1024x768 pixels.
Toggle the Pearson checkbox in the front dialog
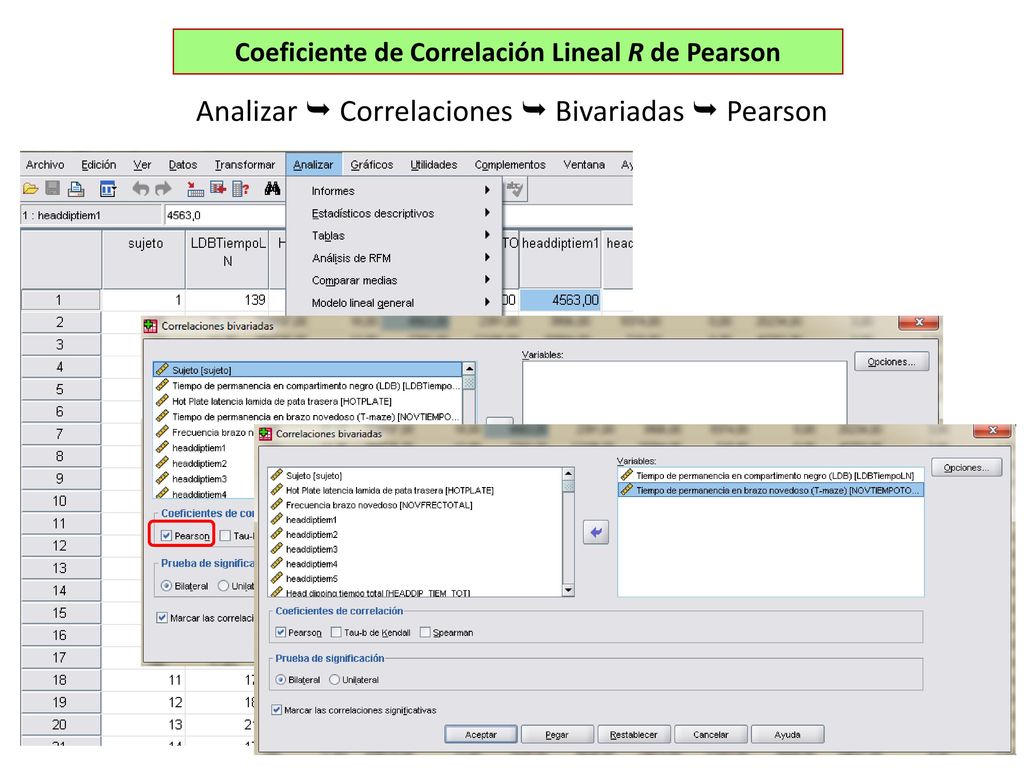tap(281, 632)
